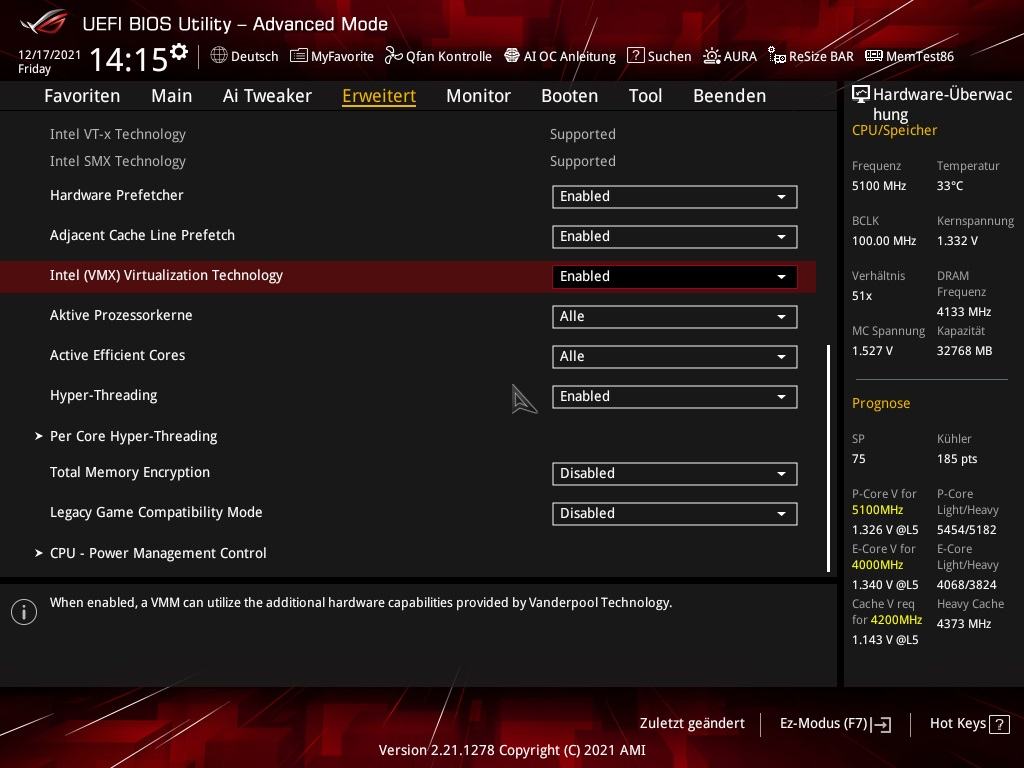Image resolution: width=1024 pixels, height=768 pixels.
Task: Click the Deutsch language label
Action: click(255, 56)
